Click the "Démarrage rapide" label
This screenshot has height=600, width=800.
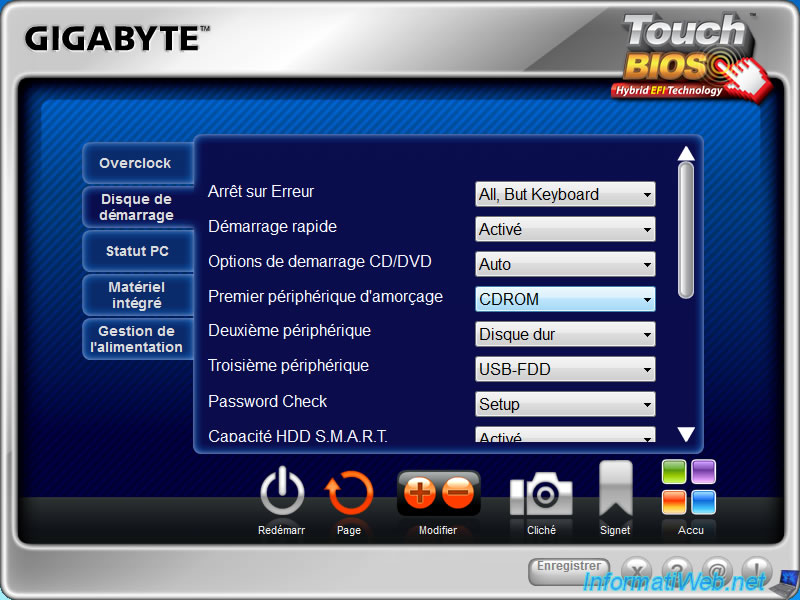272,227
